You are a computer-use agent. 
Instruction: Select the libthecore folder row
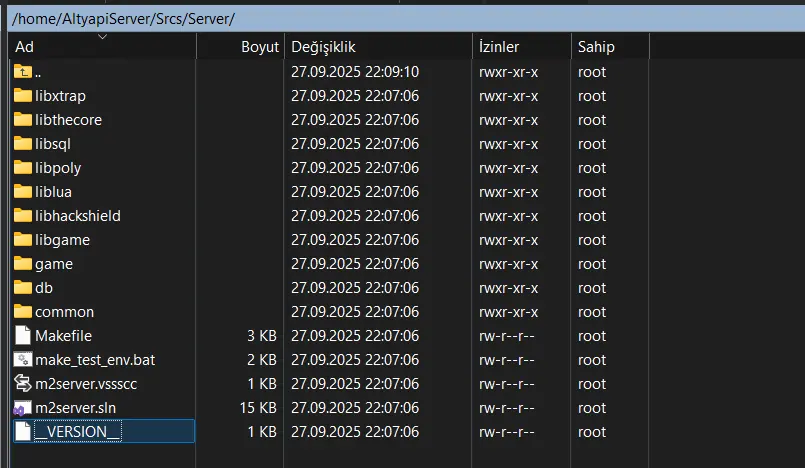pos(68,120)
